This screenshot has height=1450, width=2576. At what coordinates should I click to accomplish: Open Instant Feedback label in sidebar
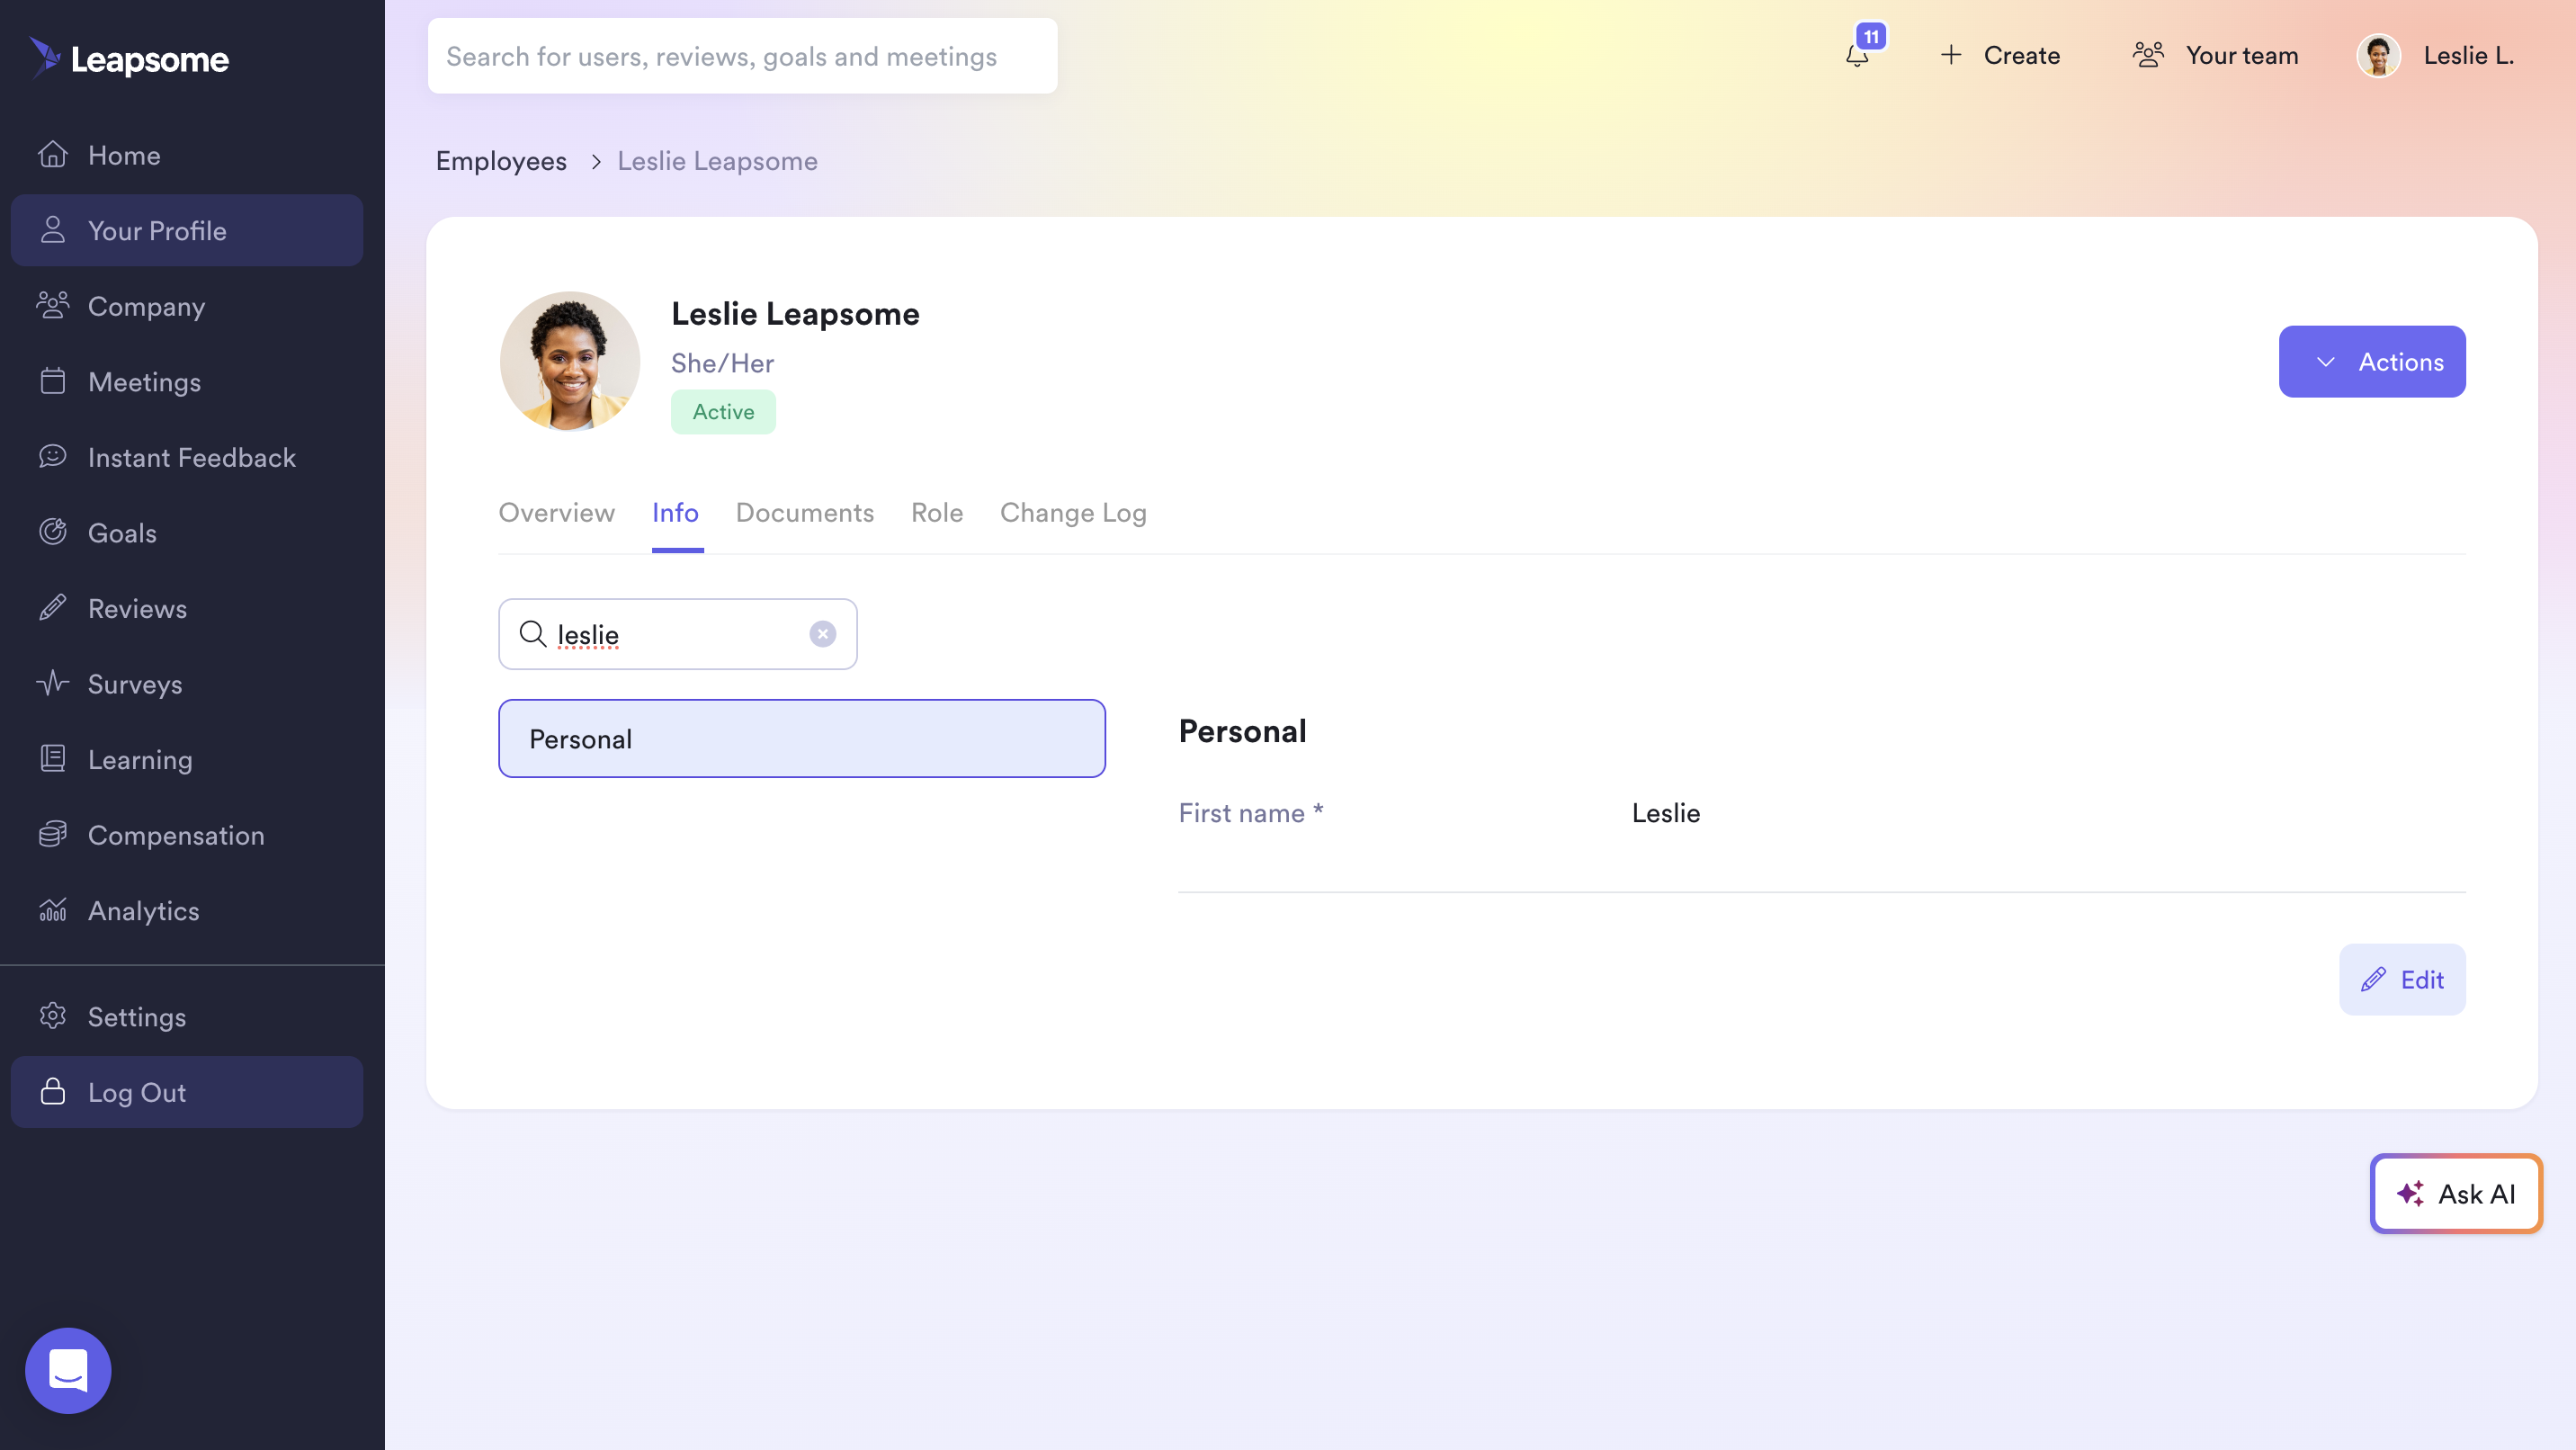(x=192, y=457)
